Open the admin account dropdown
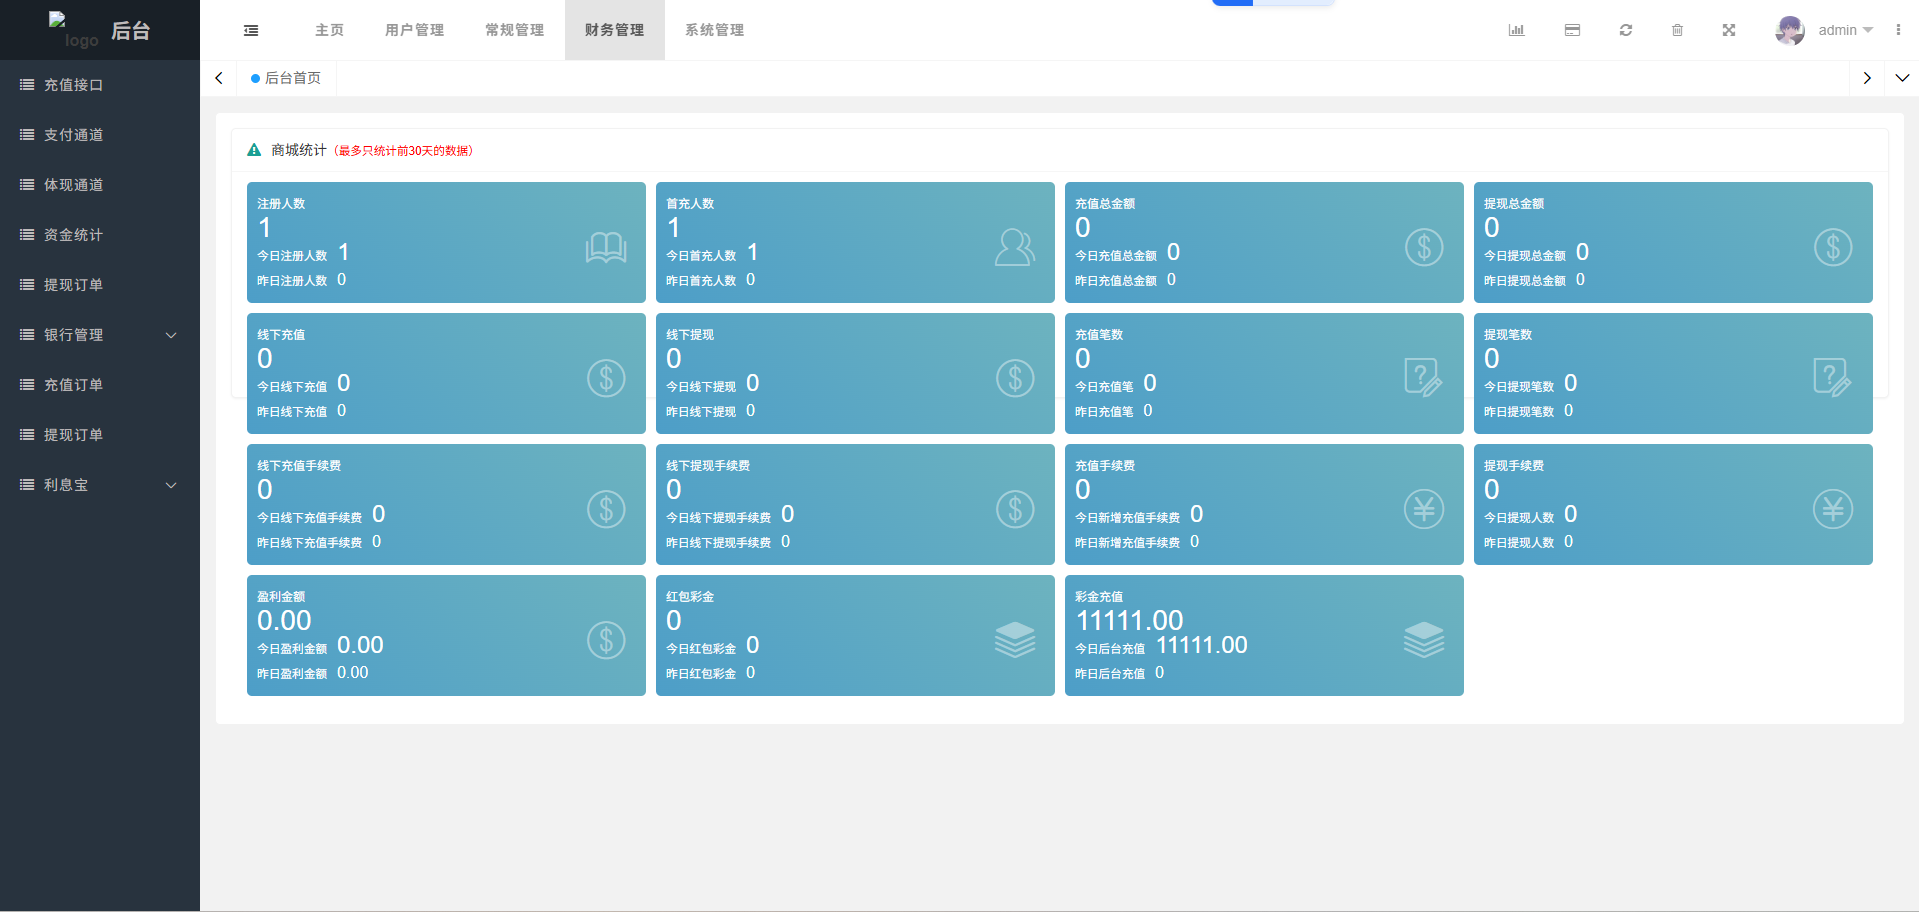 (x=1845, y=30)
